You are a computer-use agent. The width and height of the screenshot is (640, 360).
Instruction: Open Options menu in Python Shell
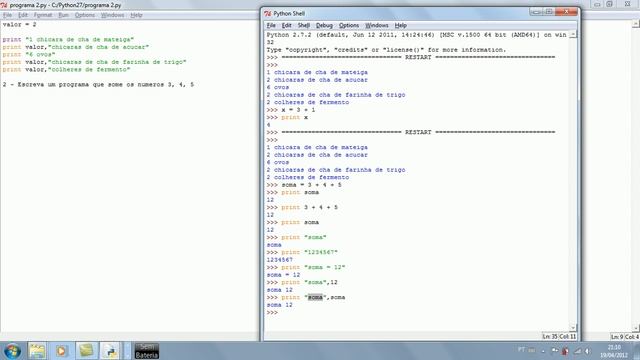coord(349,25)
